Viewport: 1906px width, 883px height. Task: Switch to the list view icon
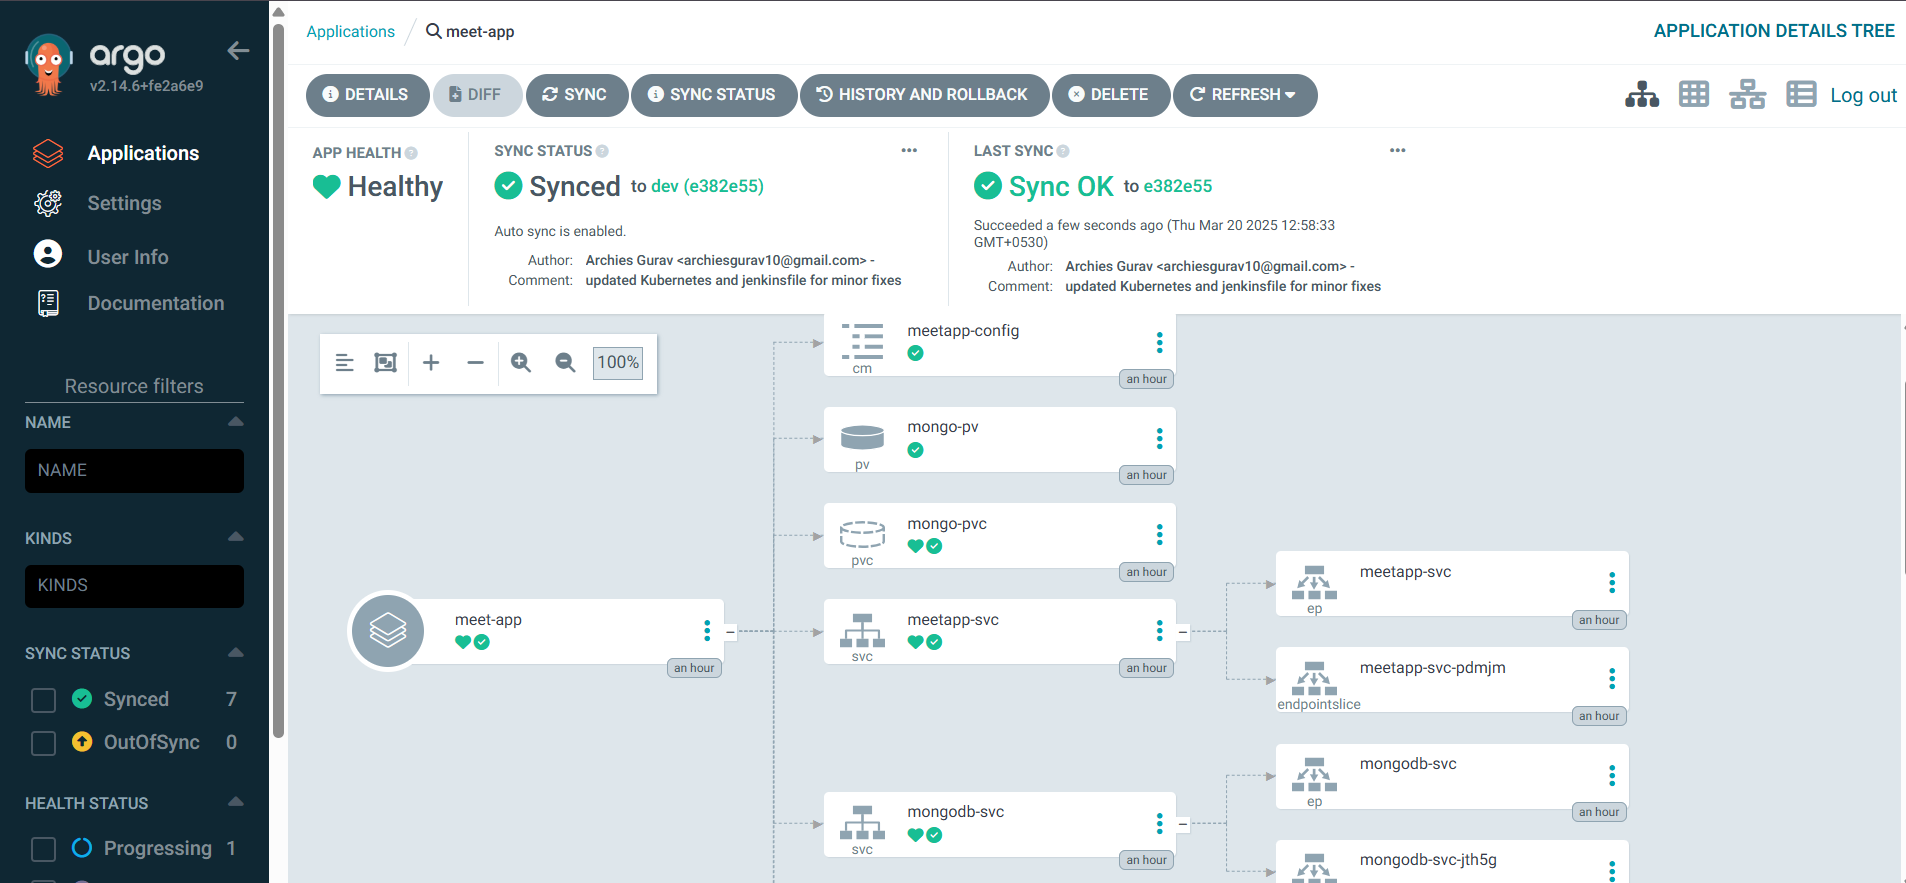coord(1801,95)
